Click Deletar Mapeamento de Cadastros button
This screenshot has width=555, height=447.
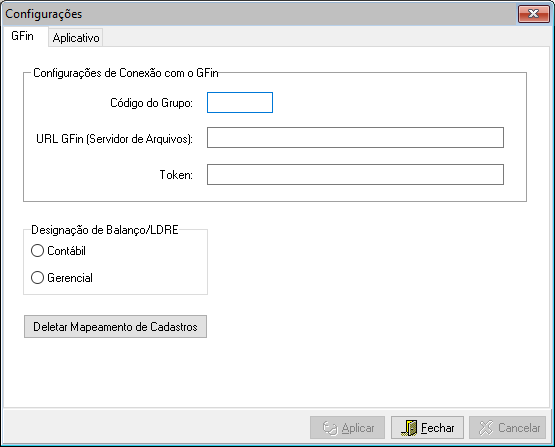point(115,327)
